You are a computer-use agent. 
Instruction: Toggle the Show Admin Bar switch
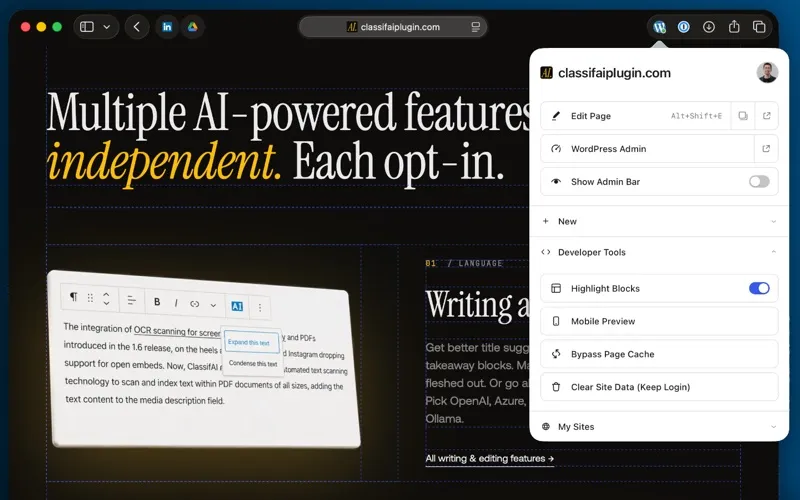pos(759,182)
